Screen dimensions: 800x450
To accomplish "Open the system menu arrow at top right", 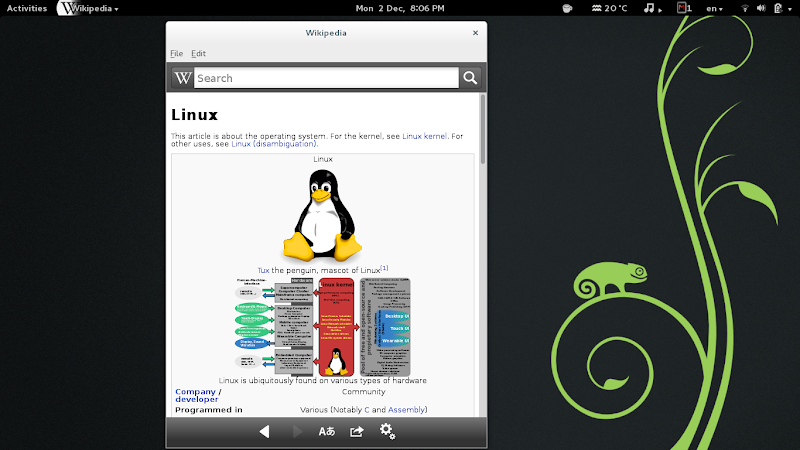I will coord(790,9).
